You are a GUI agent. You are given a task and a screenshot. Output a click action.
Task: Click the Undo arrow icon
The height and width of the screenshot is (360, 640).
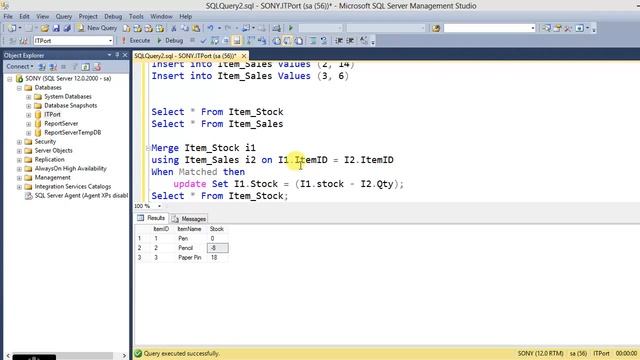[x=210, y=28]
